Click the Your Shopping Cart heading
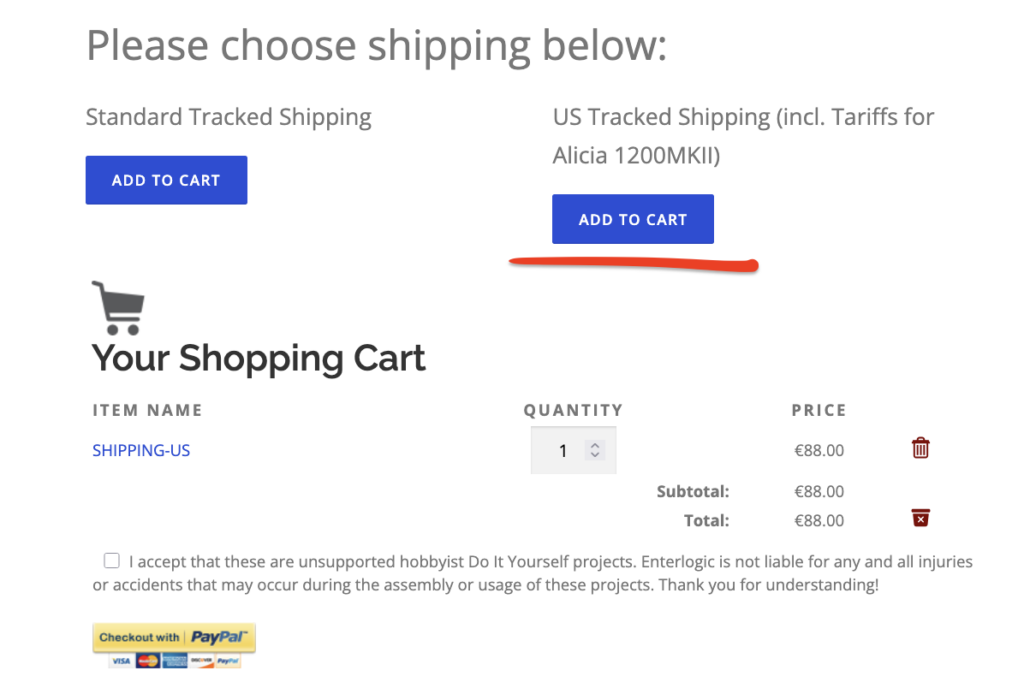This screenshot has width=1024, height=700. point(259,358)
